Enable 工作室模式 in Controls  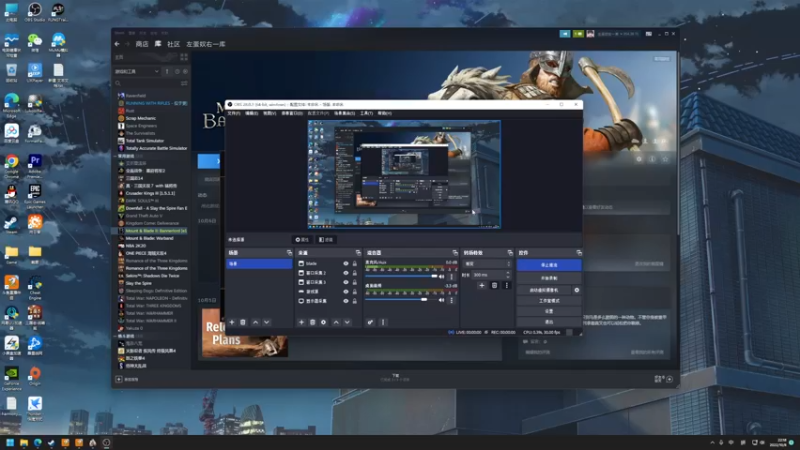[549, 301]
